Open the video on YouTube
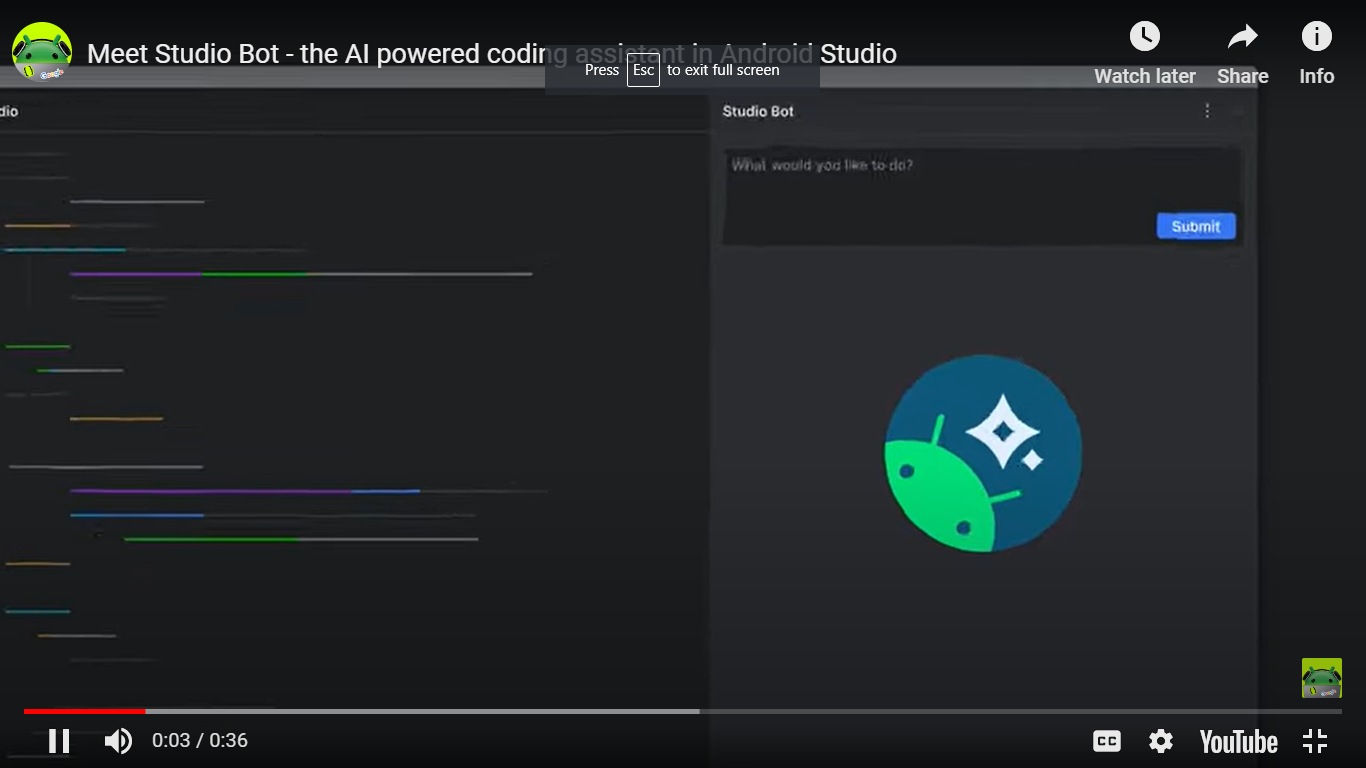Image resolution: width=1366 pixels, height=768 pixels. pyautogui.click(x=1238, y=741)
